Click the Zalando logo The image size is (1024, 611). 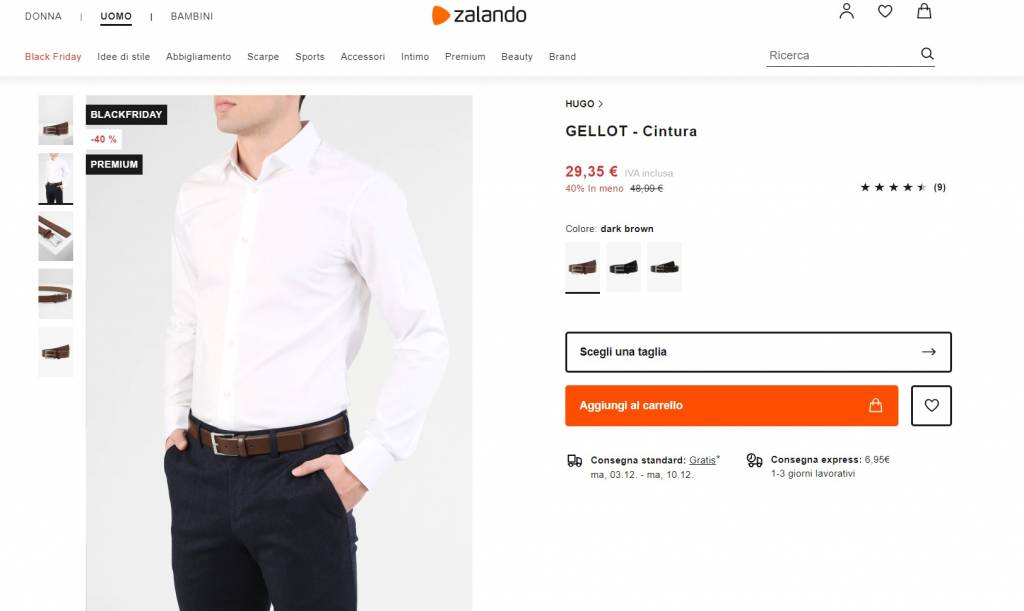[479, 15]
